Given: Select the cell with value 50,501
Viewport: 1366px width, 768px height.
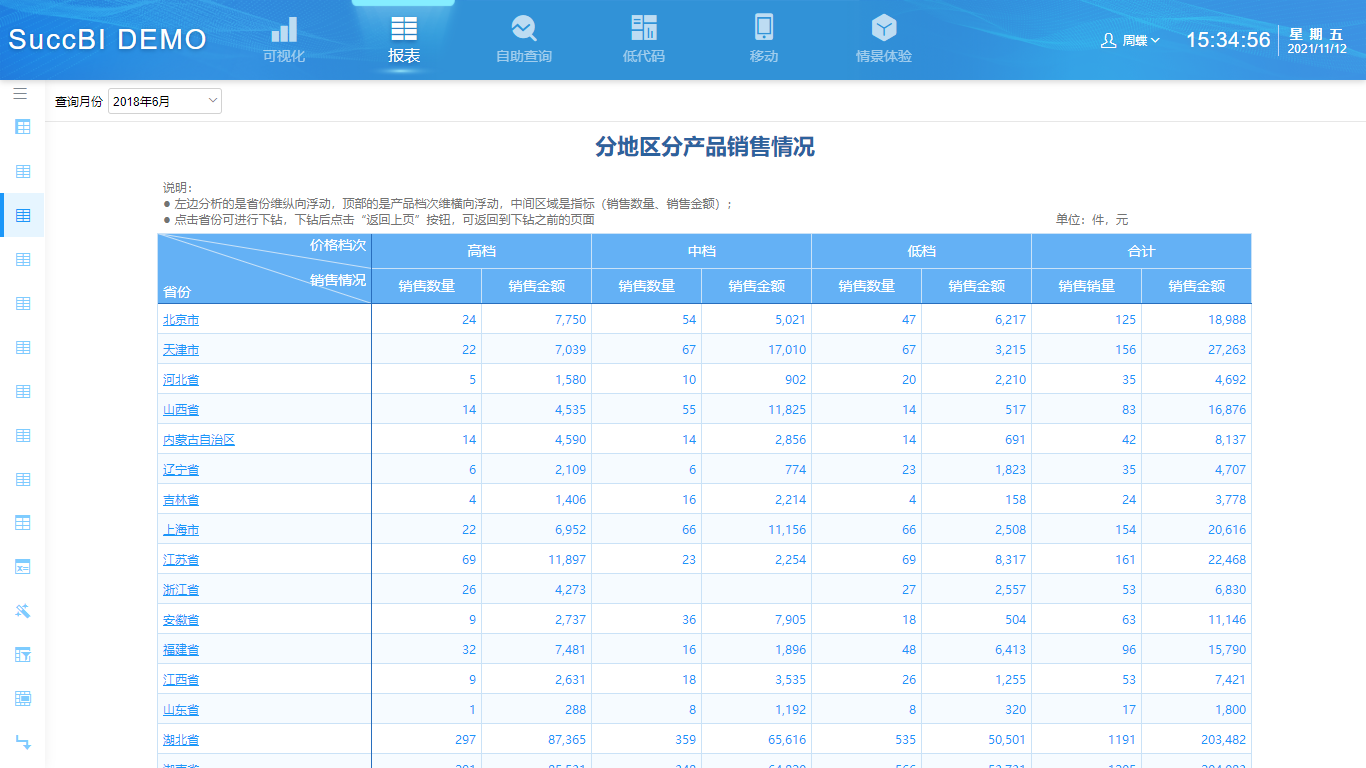Looking at the screenshot, I should [x=977, y=740].
